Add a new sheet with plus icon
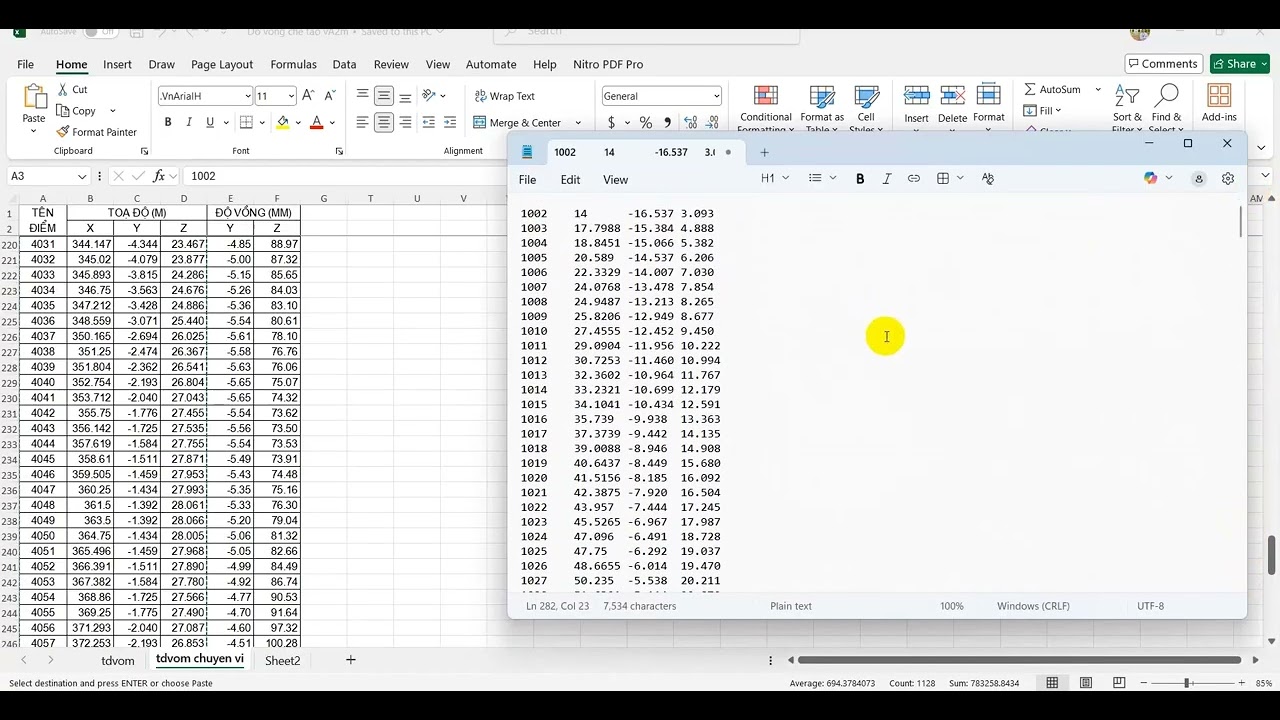The height and width of the screenshot is (720, 1280). click(x=350, y=660)
